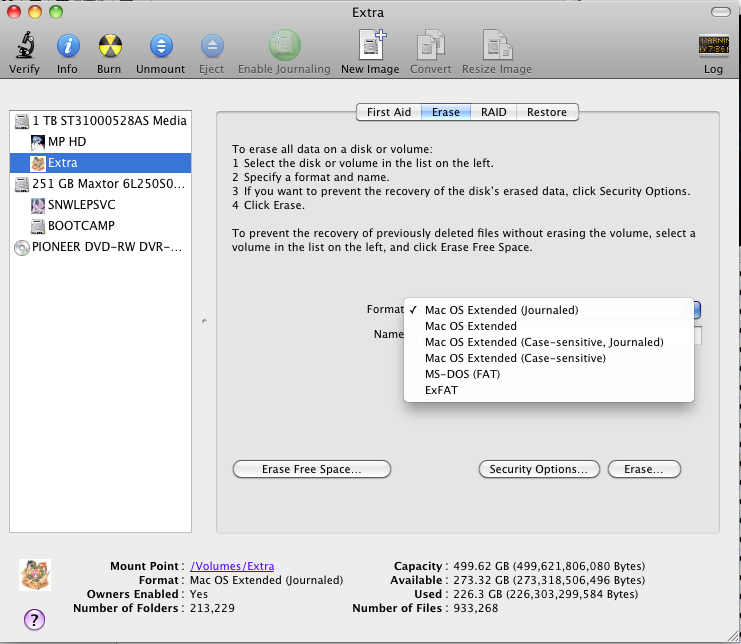Choose Mac OS Extended (Case-sensitive, Journaled) option

coord(549,342)
